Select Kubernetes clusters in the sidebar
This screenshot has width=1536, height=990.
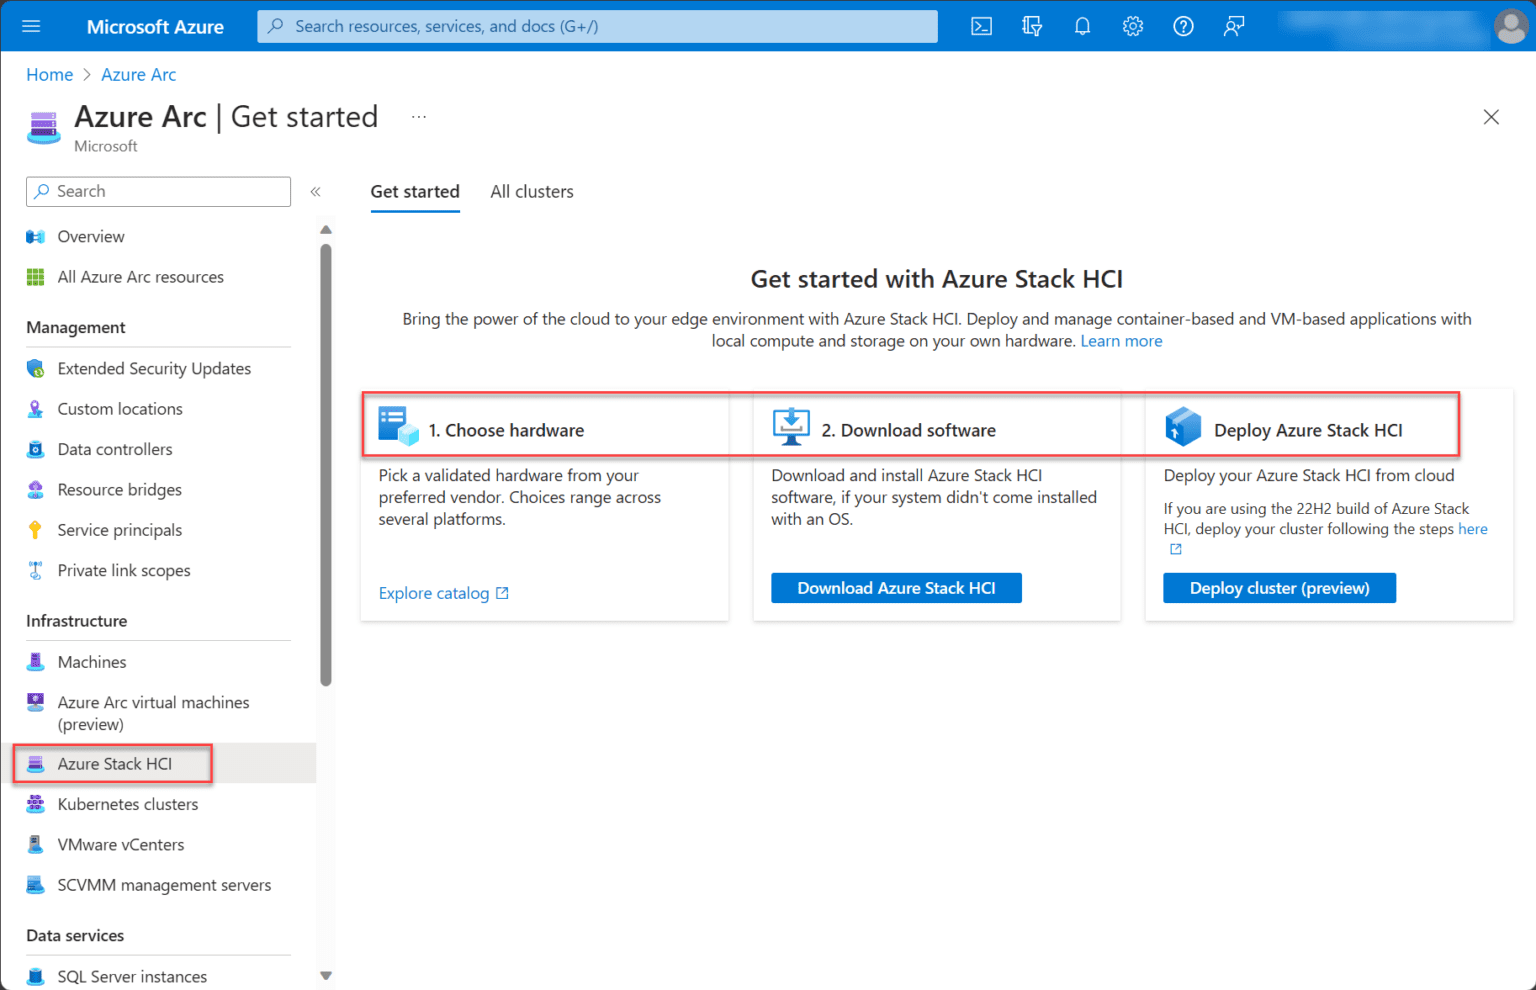pyautogui.click(x=127, y=804)
